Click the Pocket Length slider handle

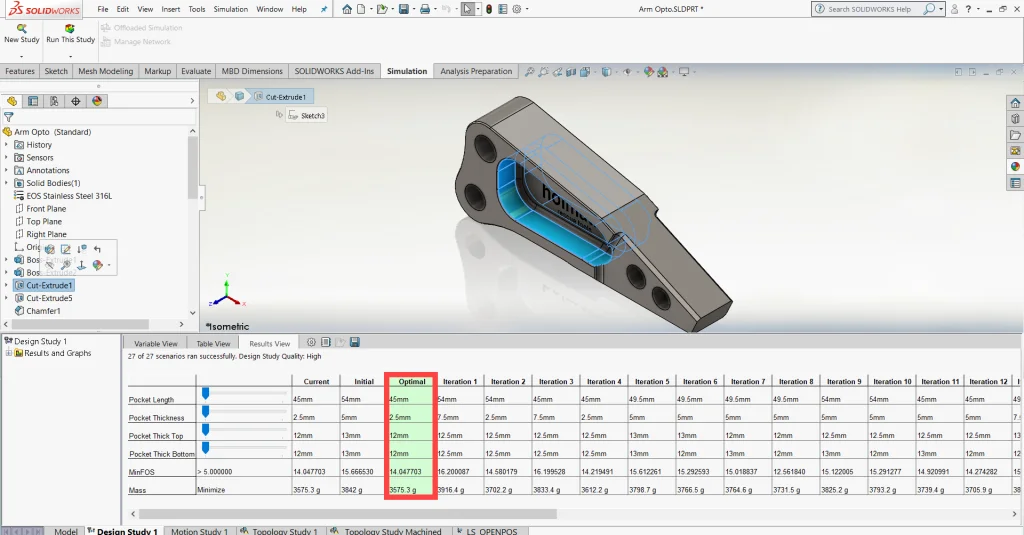click(205, 394)
